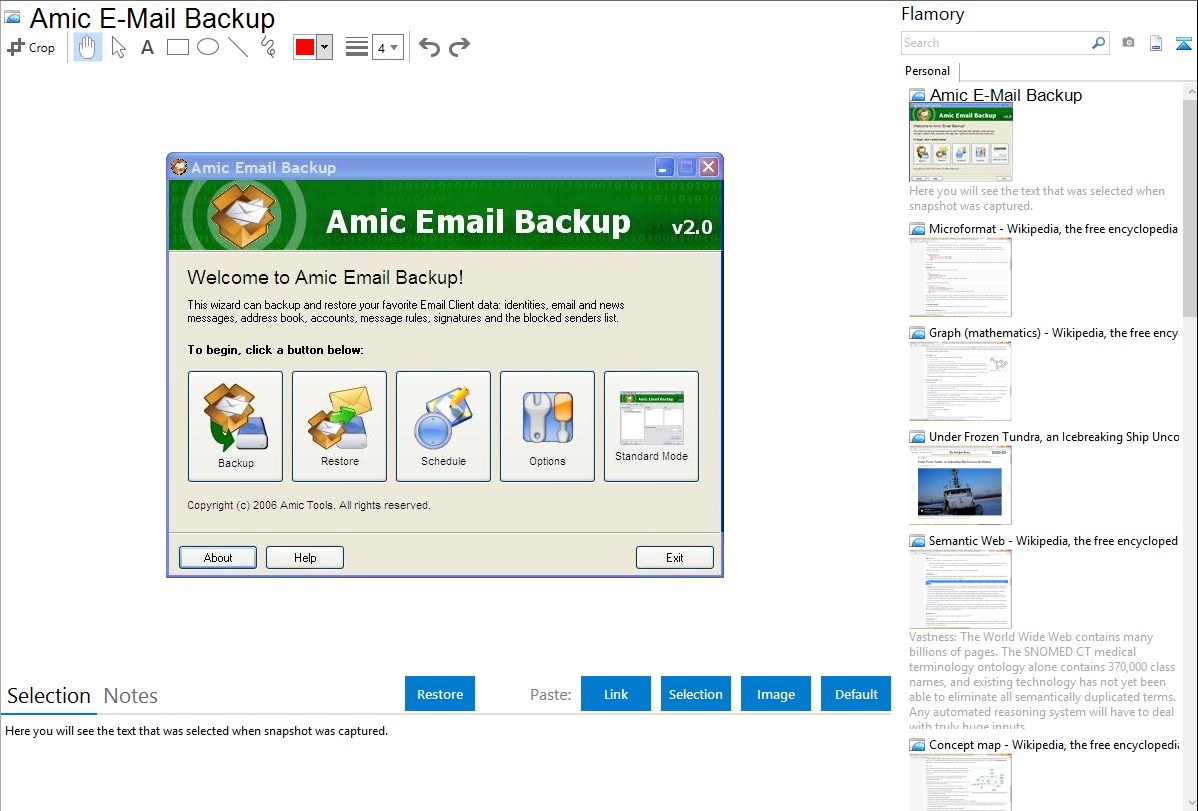Screen dimensions: 1198x811
Task: Click the Semantic Web title text
Action: [x=1053, y=540]
